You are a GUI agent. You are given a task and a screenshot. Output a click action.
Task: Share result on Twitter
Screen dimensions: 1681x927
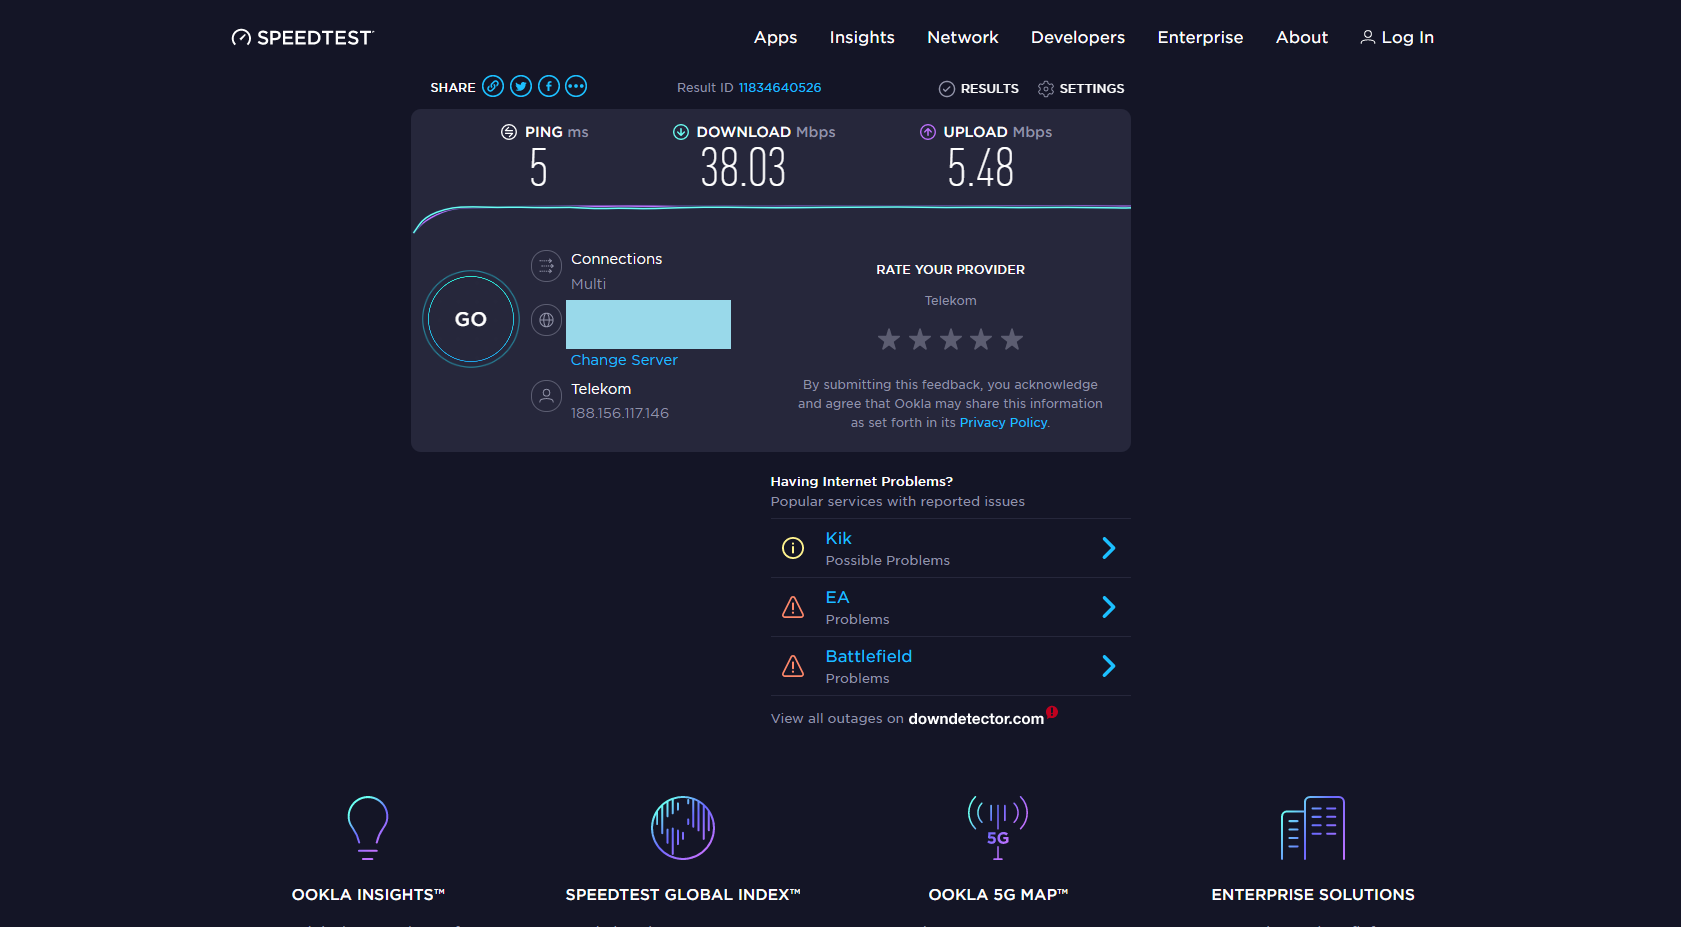[521, 86]
